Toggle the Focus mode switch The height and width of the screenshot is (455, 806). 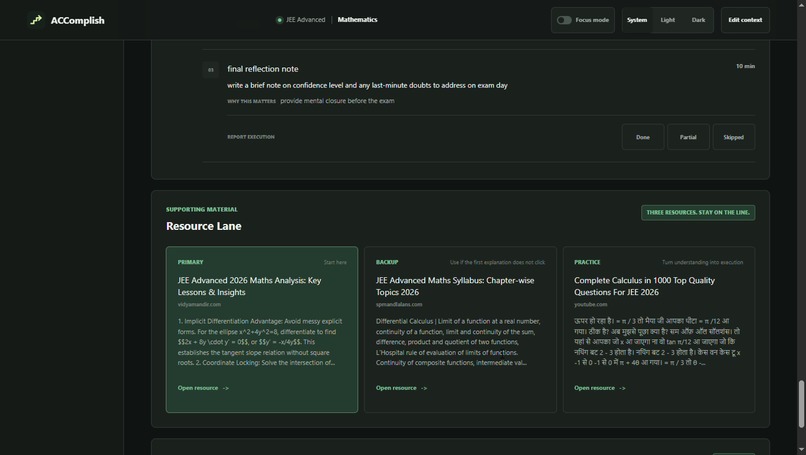(564, 20)
